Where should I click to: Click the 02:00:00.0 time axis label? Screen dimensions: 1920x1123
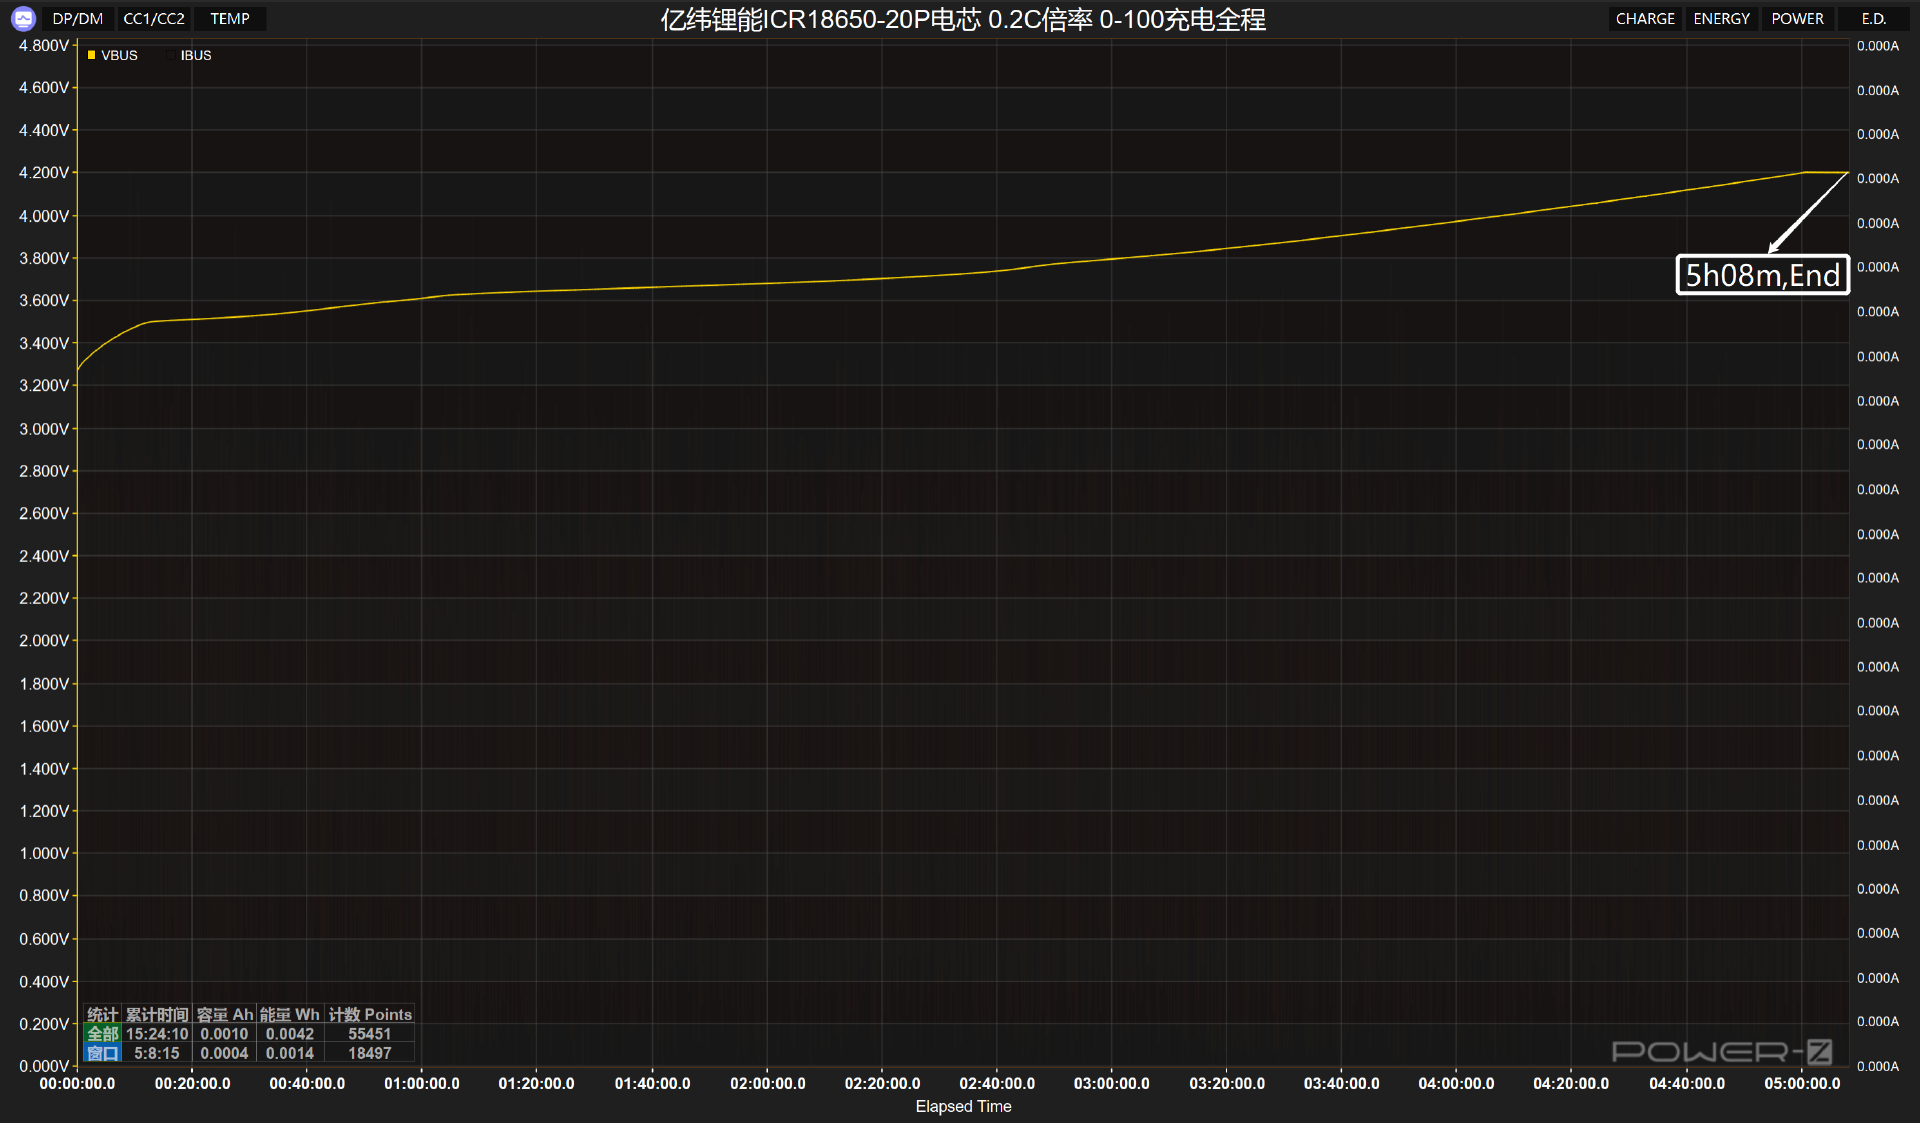[767, 1083]
